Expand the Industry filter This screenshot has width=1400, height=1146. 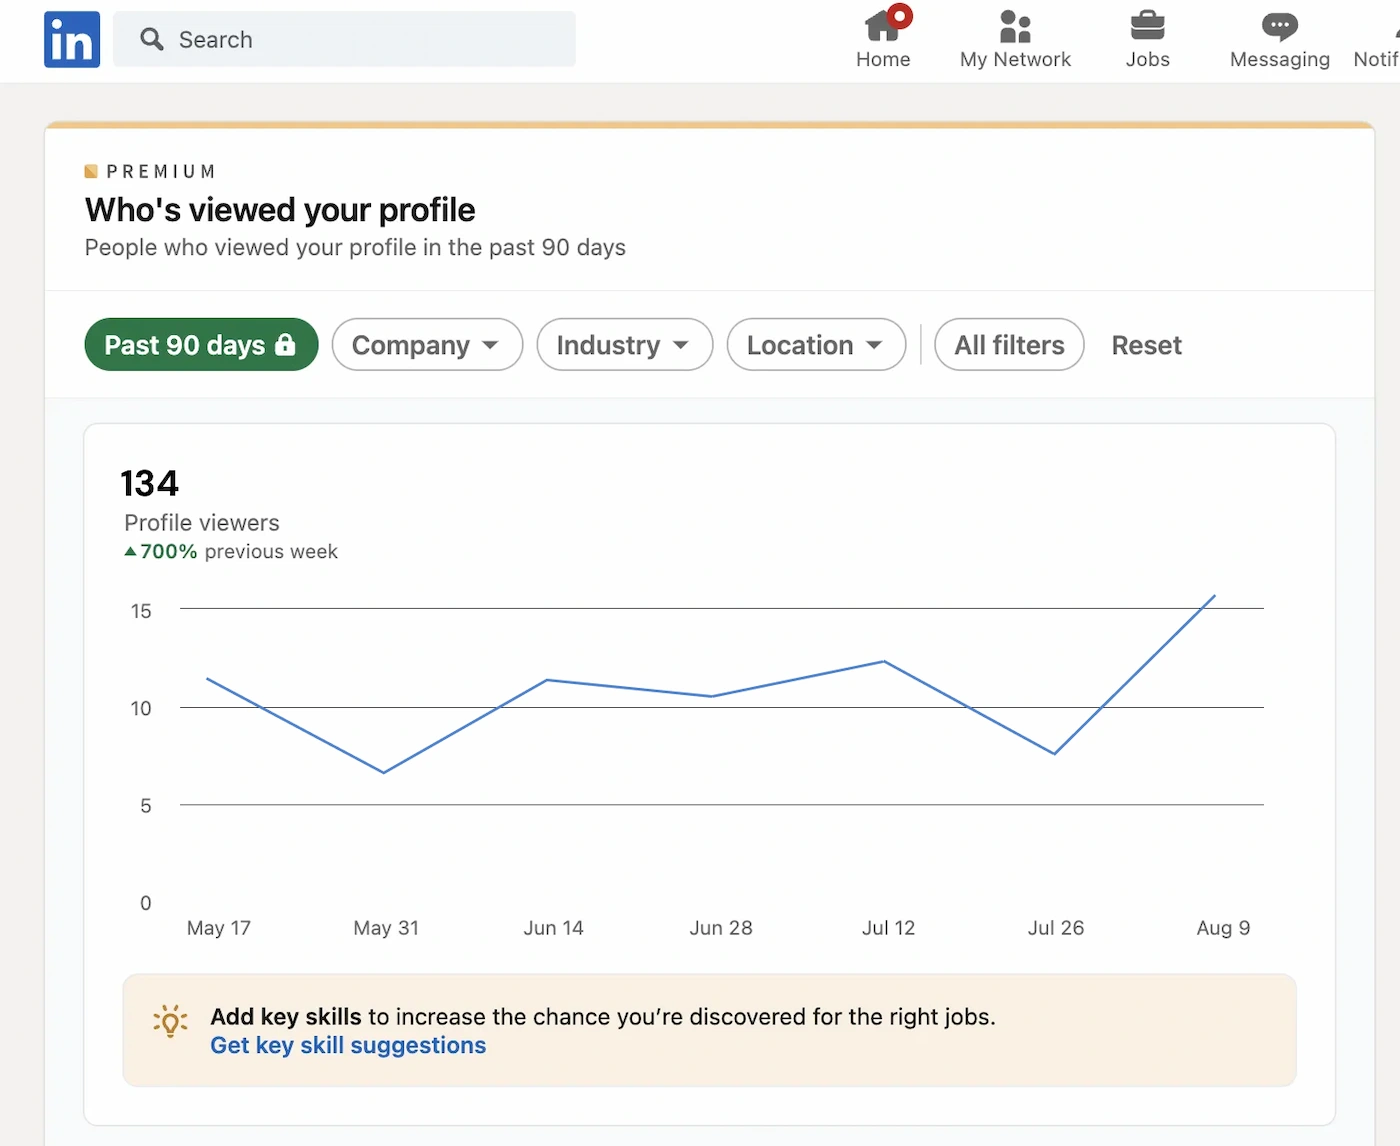click(x=624, y=344)
